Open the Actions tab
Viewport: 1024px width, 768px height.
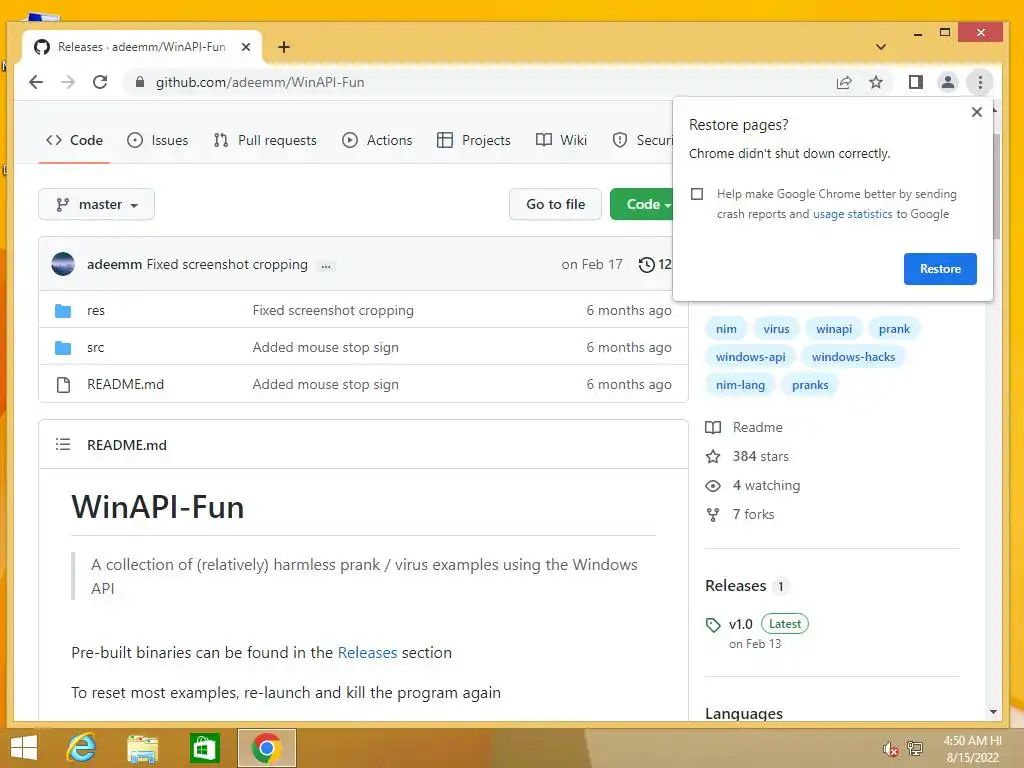click(377, 140)
